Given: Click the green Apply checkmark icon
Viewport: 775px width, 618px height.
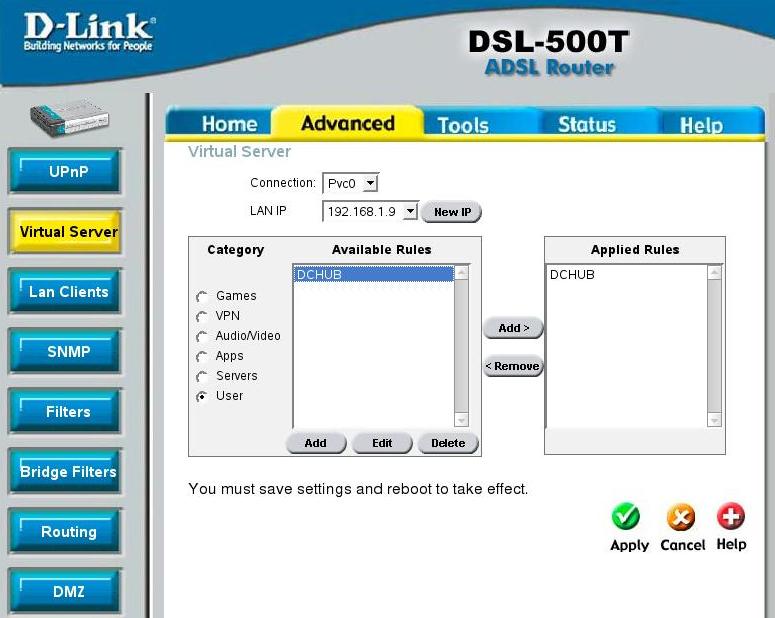Looking at the screenshot, I should click(x=626, y=517).
